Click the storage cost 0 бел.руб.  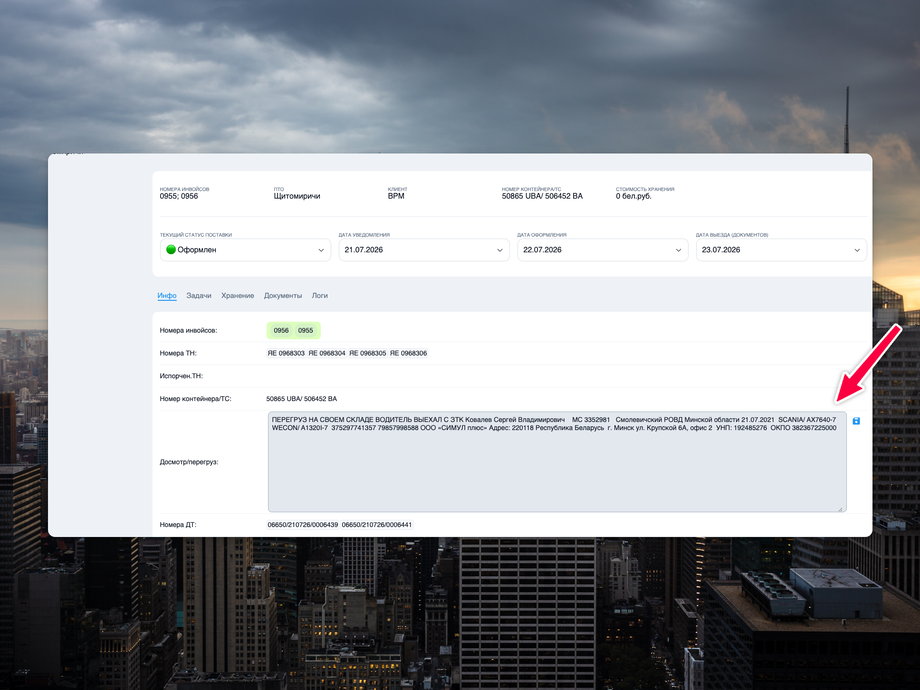pyautogui.click(x=634, y=197)
